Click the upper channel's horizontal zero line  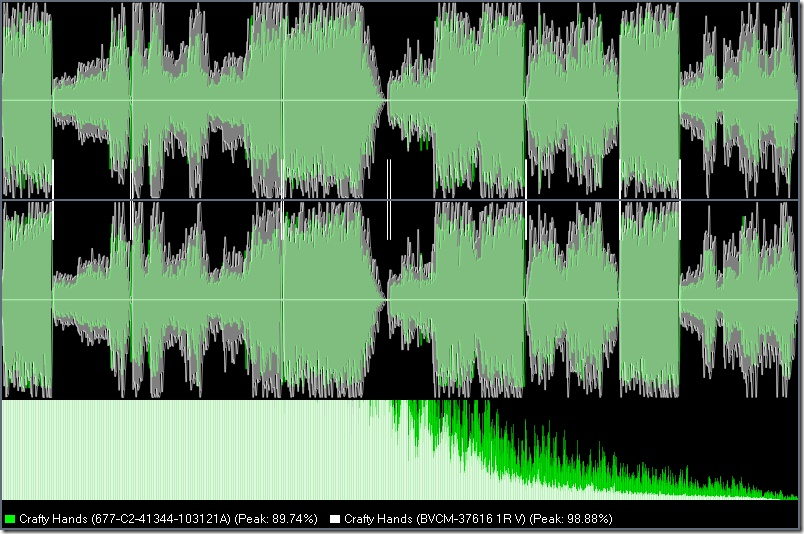click(400, 100)
